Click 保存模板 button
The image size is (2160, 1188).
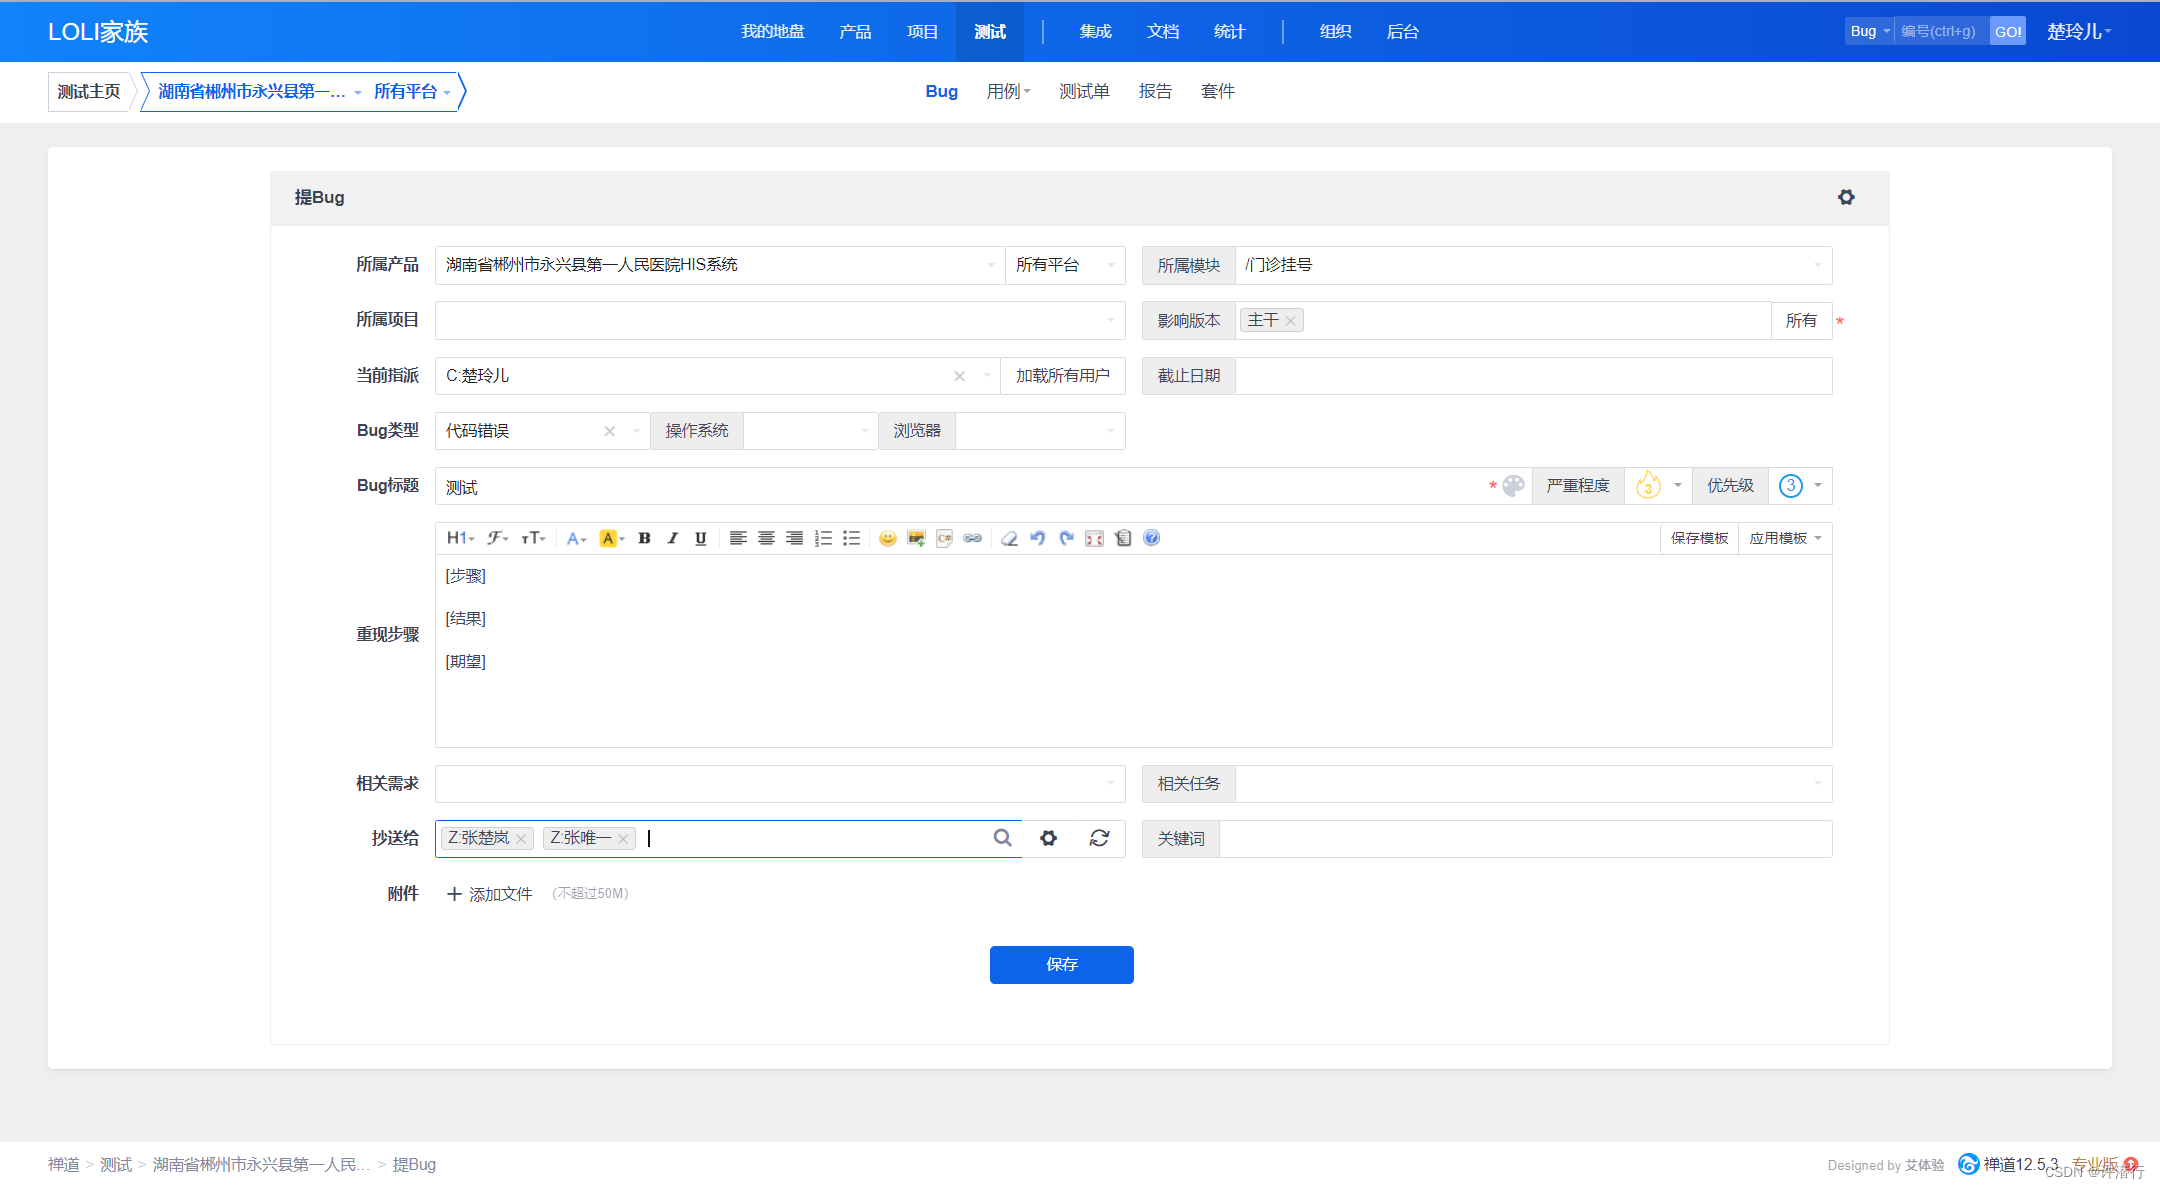click(1699, 538)
